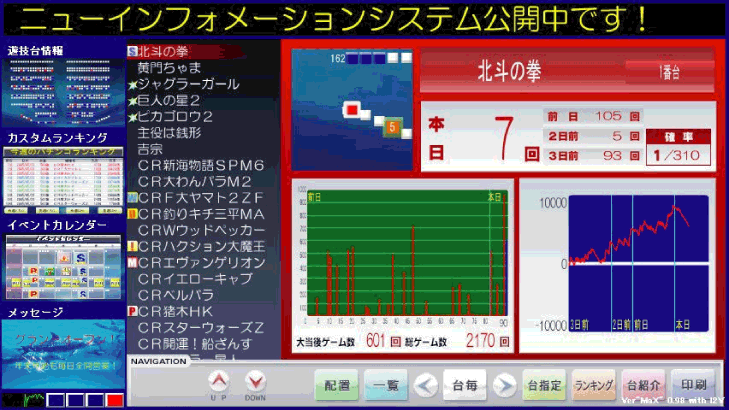Select CRベルバラ in the list
The image size is (729, 410).
click(x=176, y=295)
